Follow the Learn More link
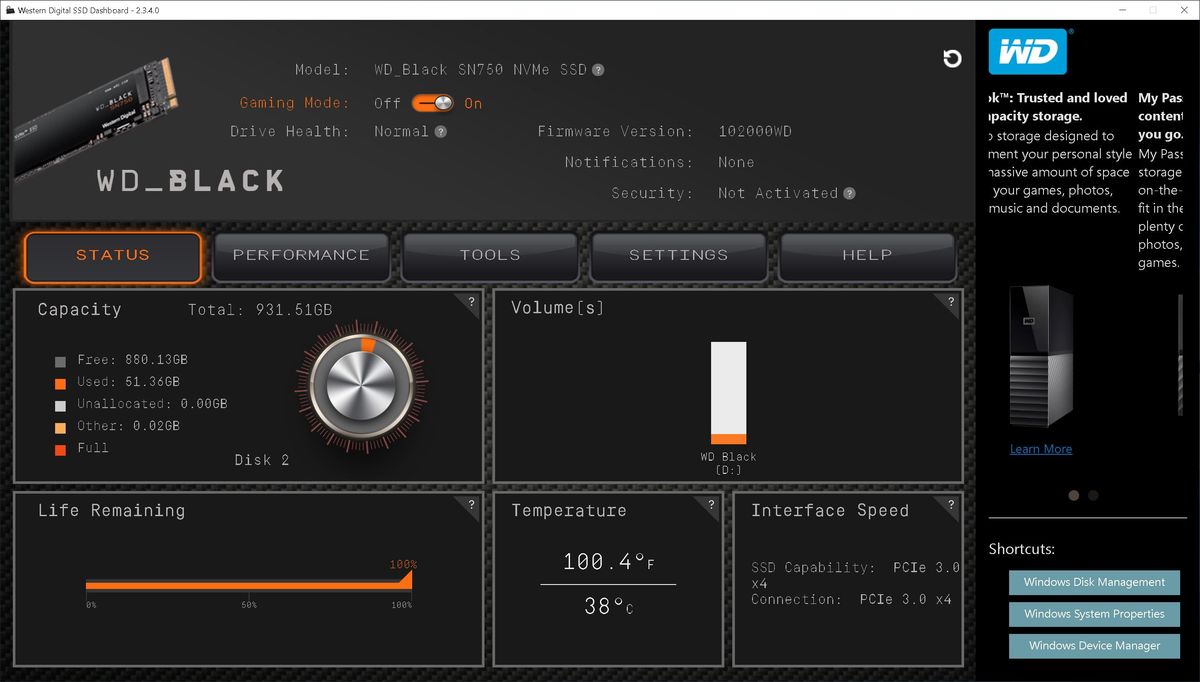Screen dimensions: 1200x682 [x=1041, y=449]
